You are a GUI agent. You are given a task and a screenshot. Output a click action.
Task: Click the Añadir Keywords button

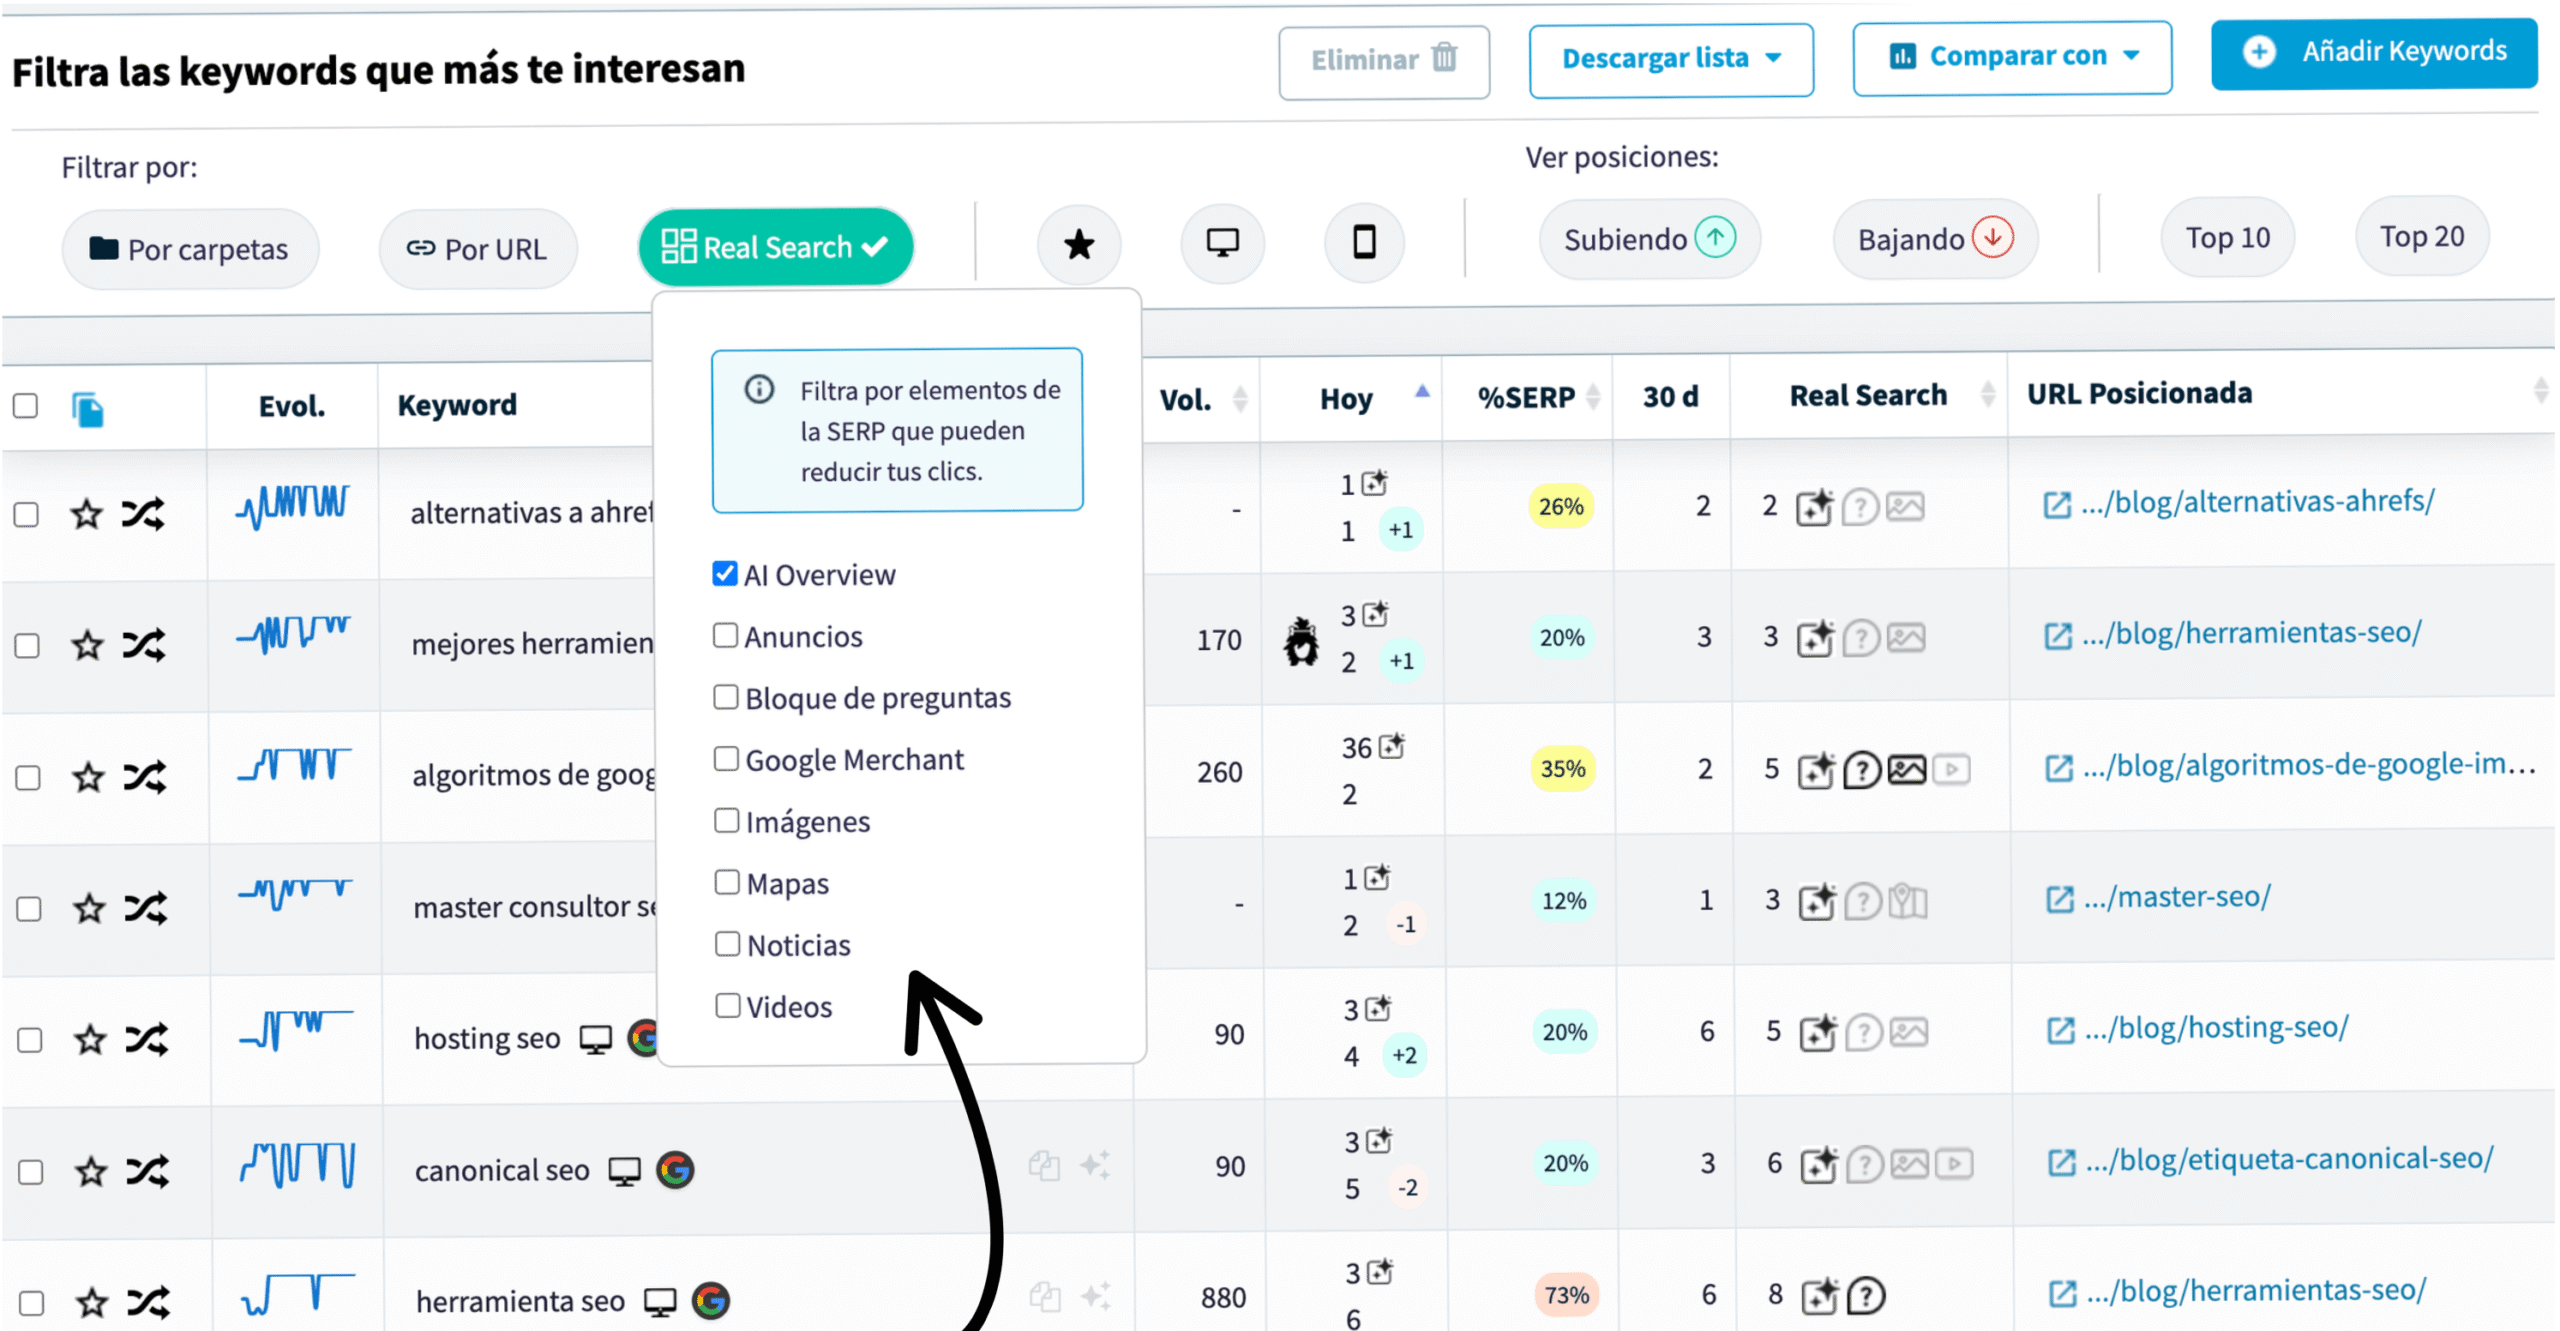click(2373, 52)
